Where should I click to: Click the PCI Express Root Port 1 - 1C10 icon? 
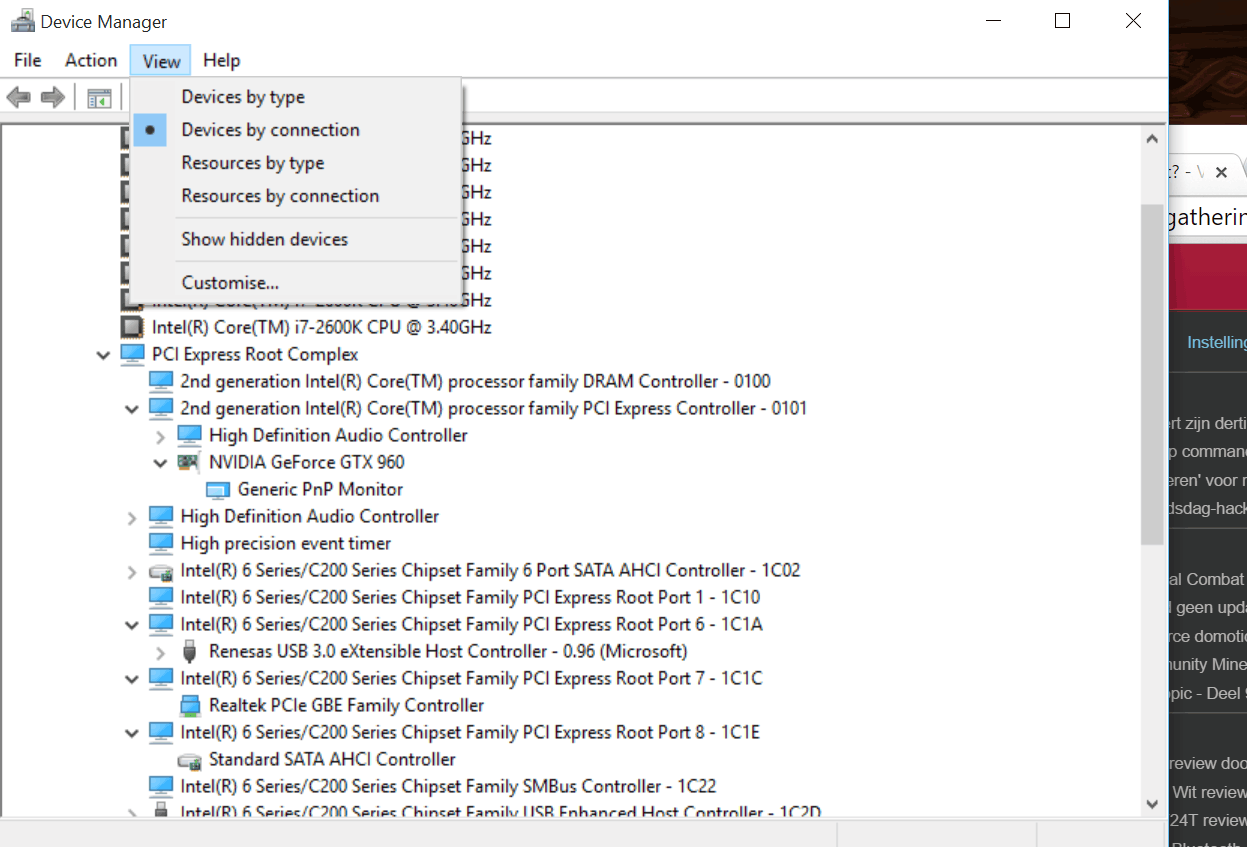coord(160,597)
